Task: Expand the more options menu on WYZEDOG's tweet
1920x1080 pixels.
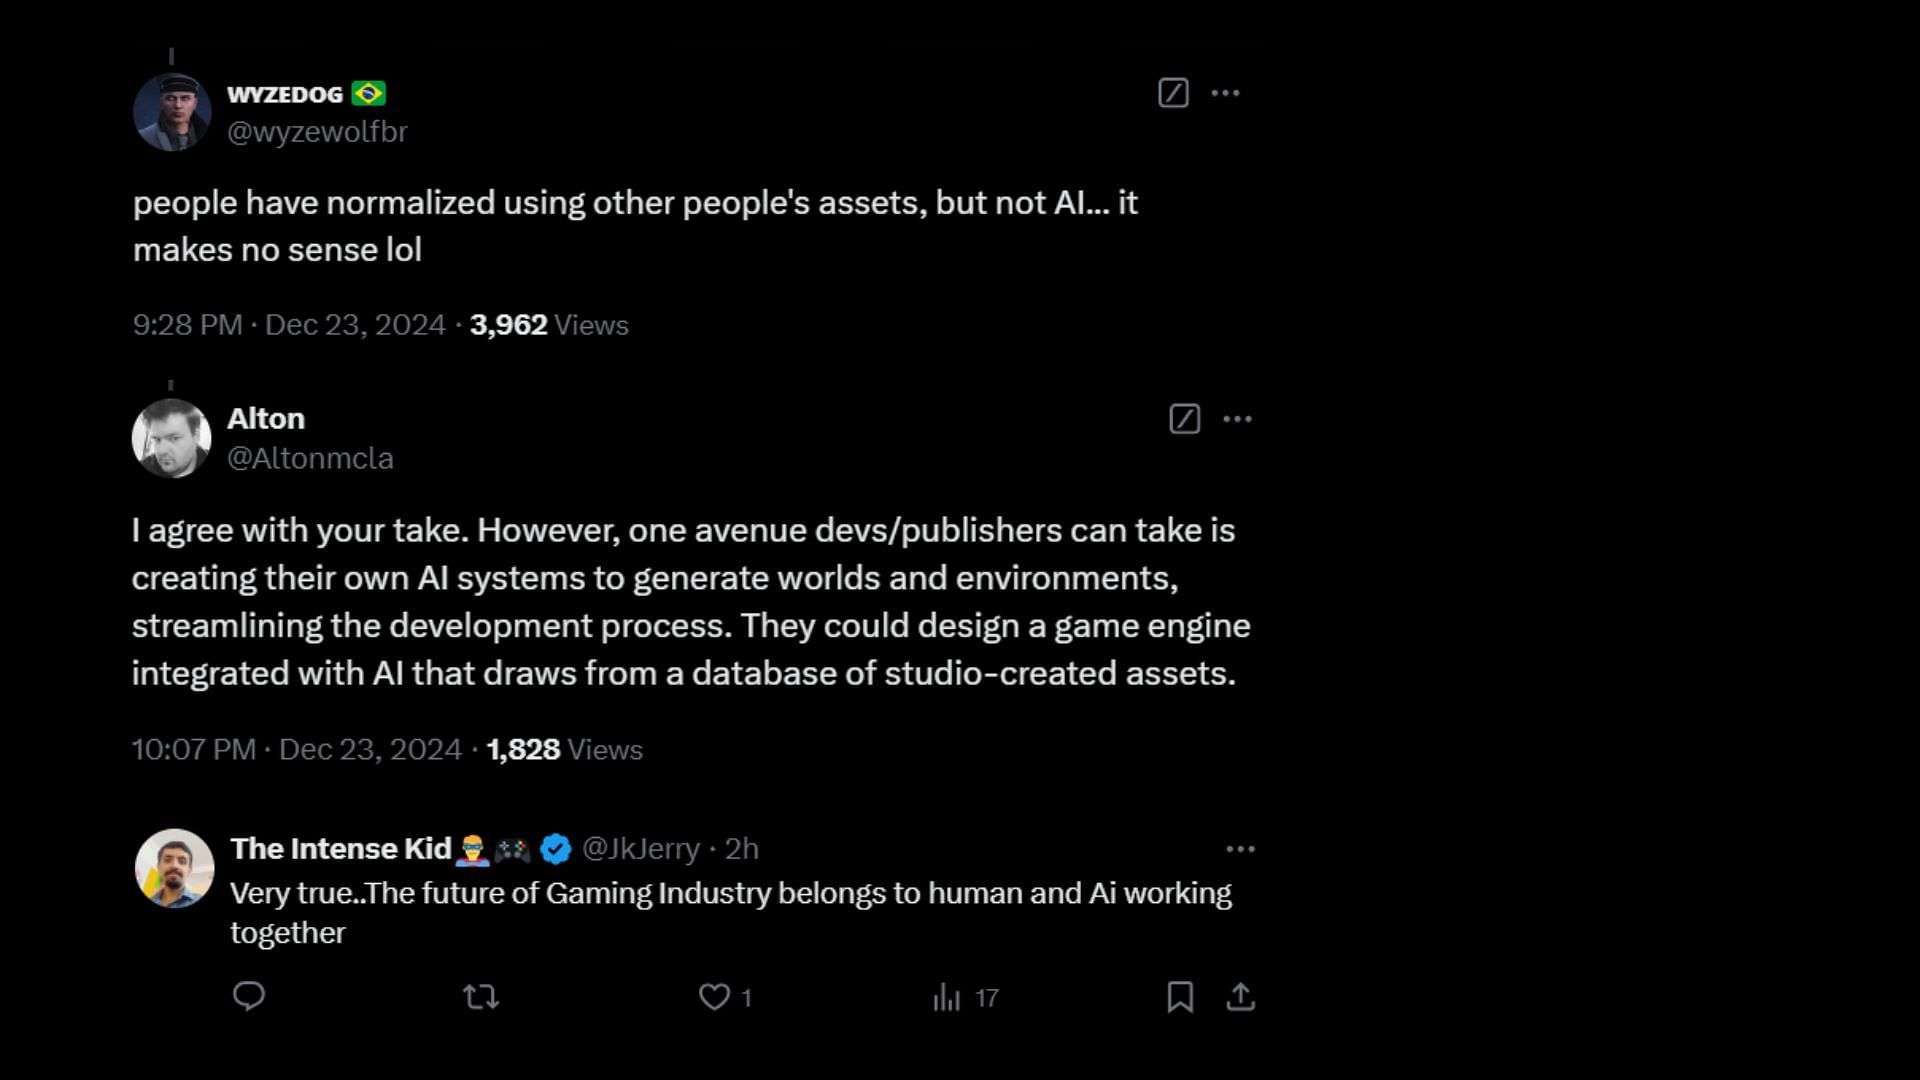Action: (1225, 92)
